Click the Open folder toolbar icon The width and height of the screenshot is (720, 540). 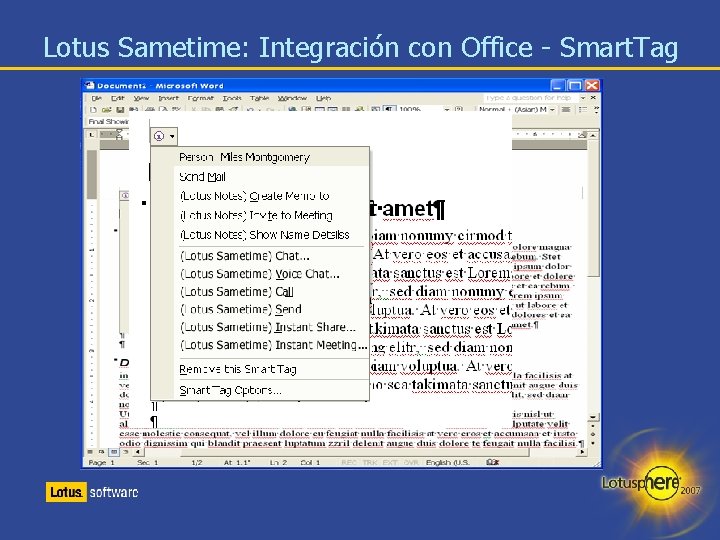click(107, 110)
